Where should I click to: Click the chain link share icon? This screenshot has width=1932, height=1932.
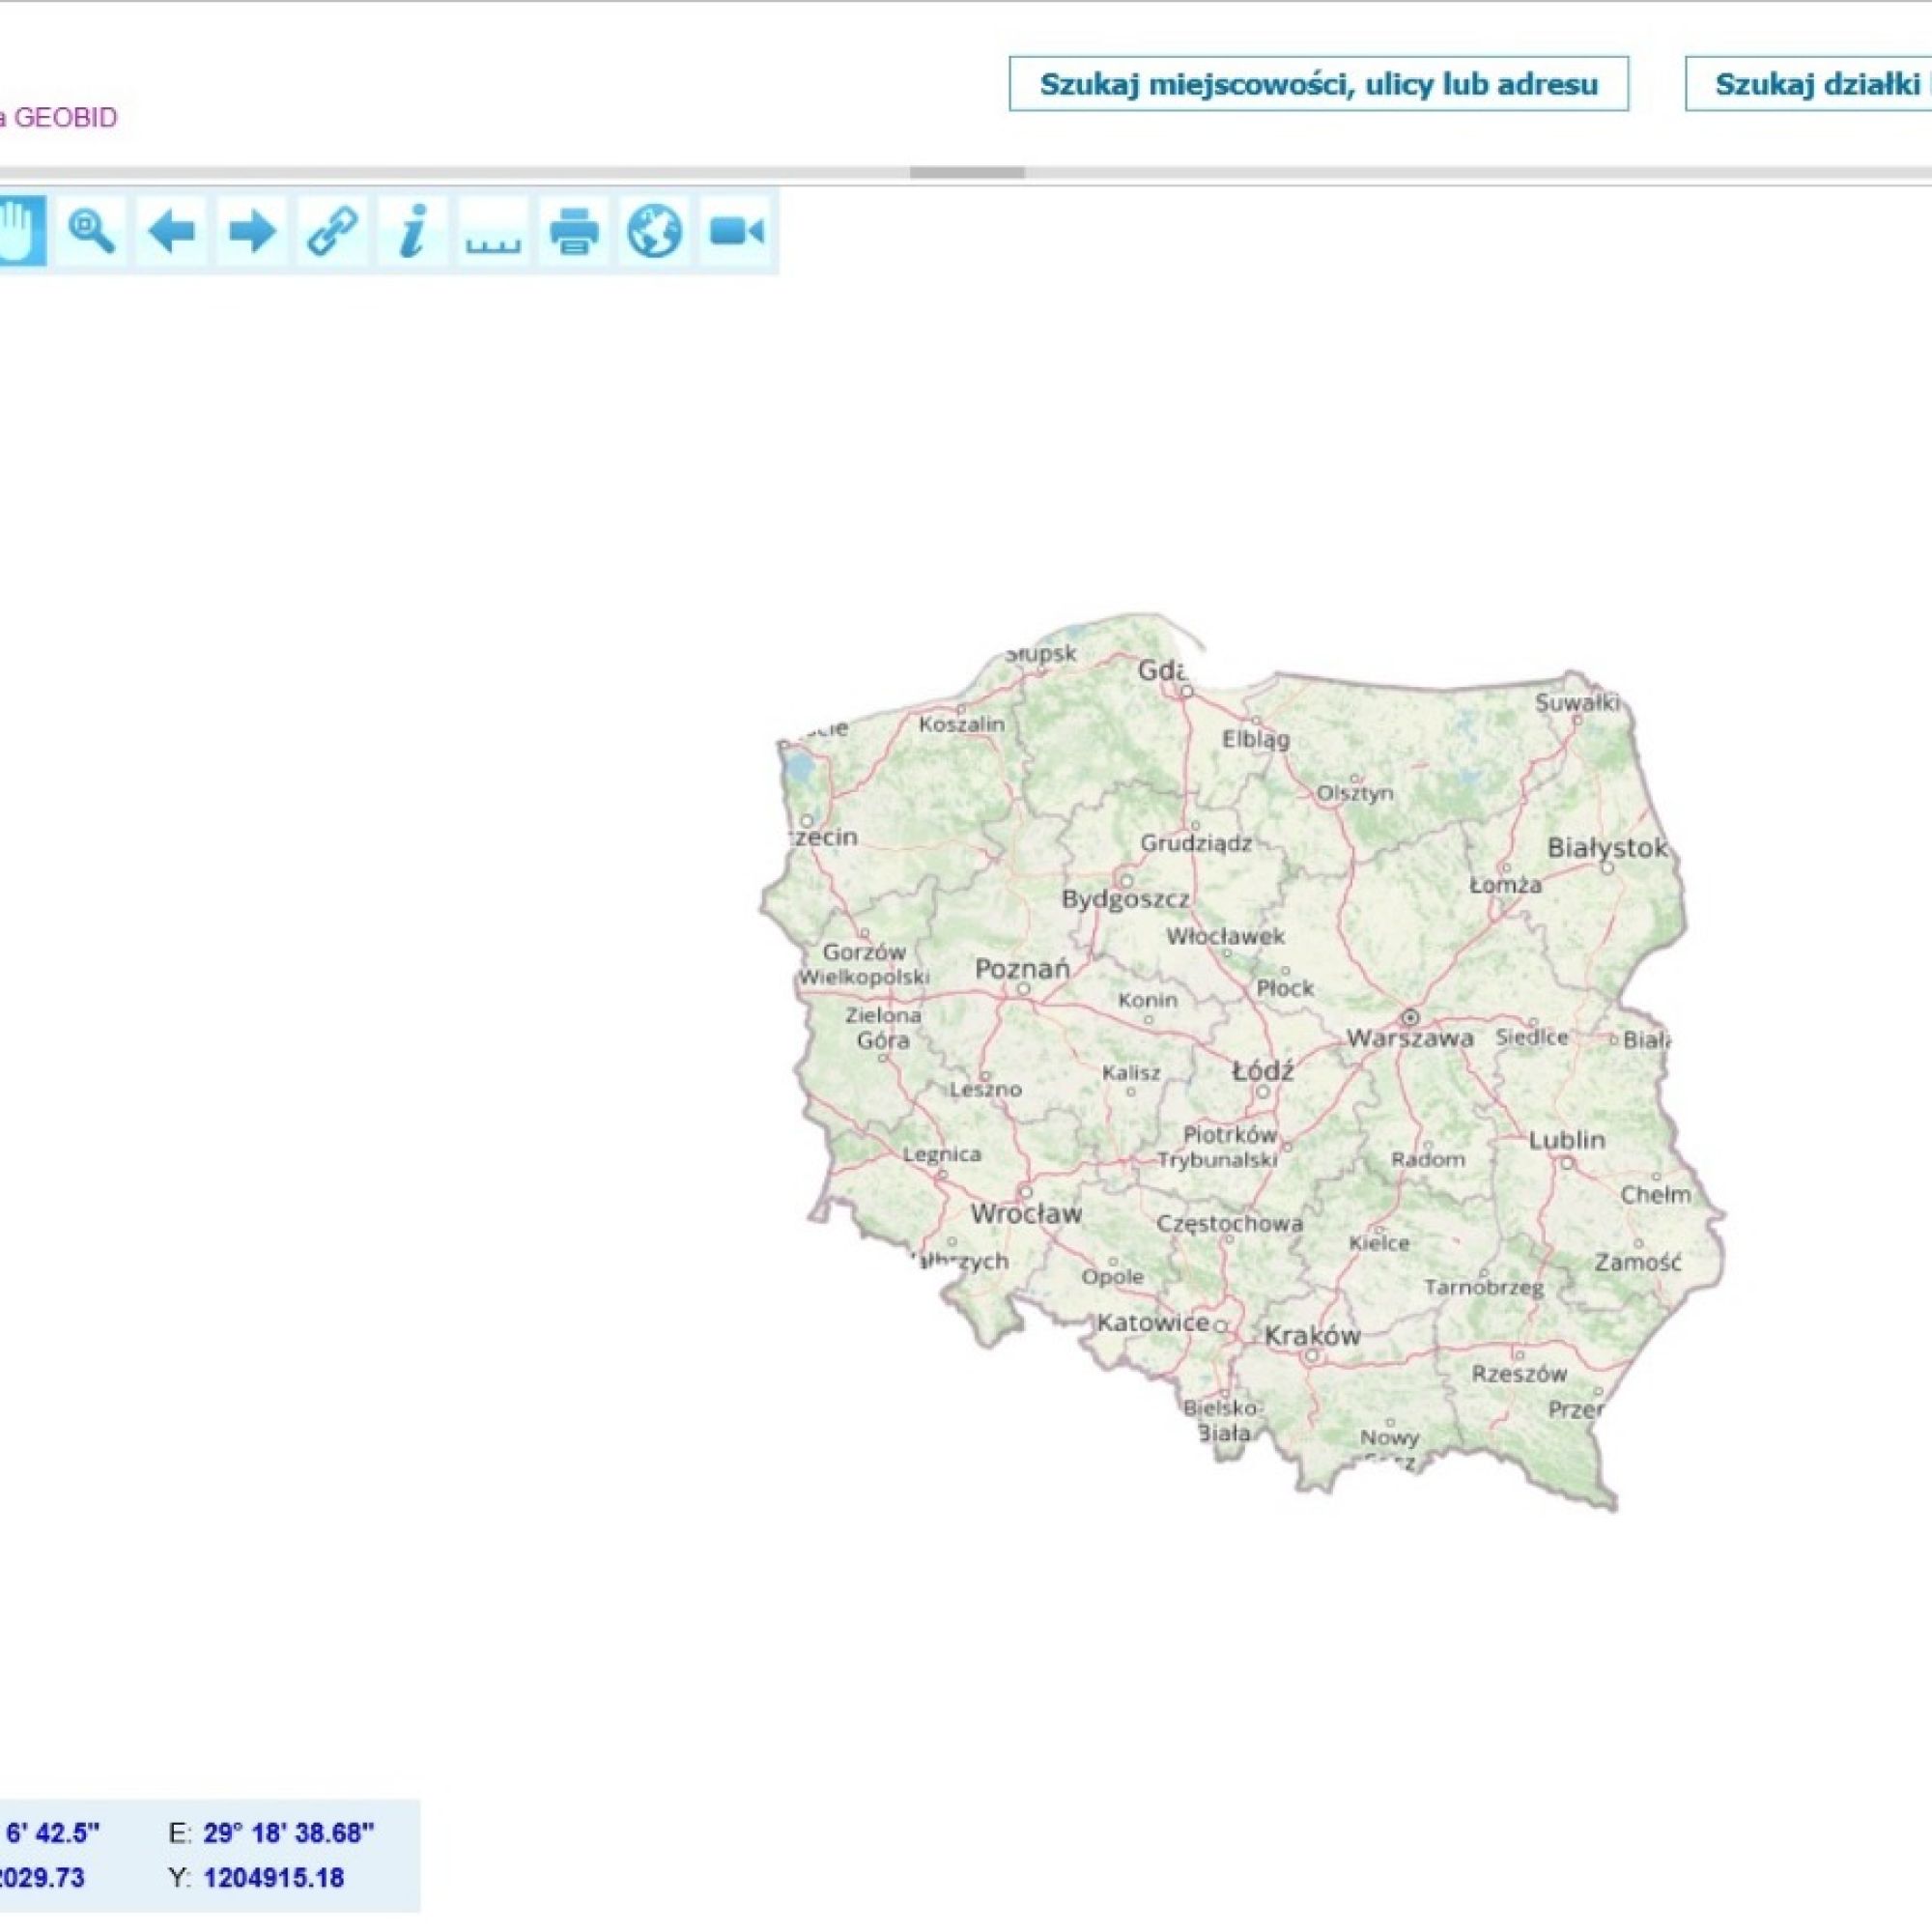332,231
